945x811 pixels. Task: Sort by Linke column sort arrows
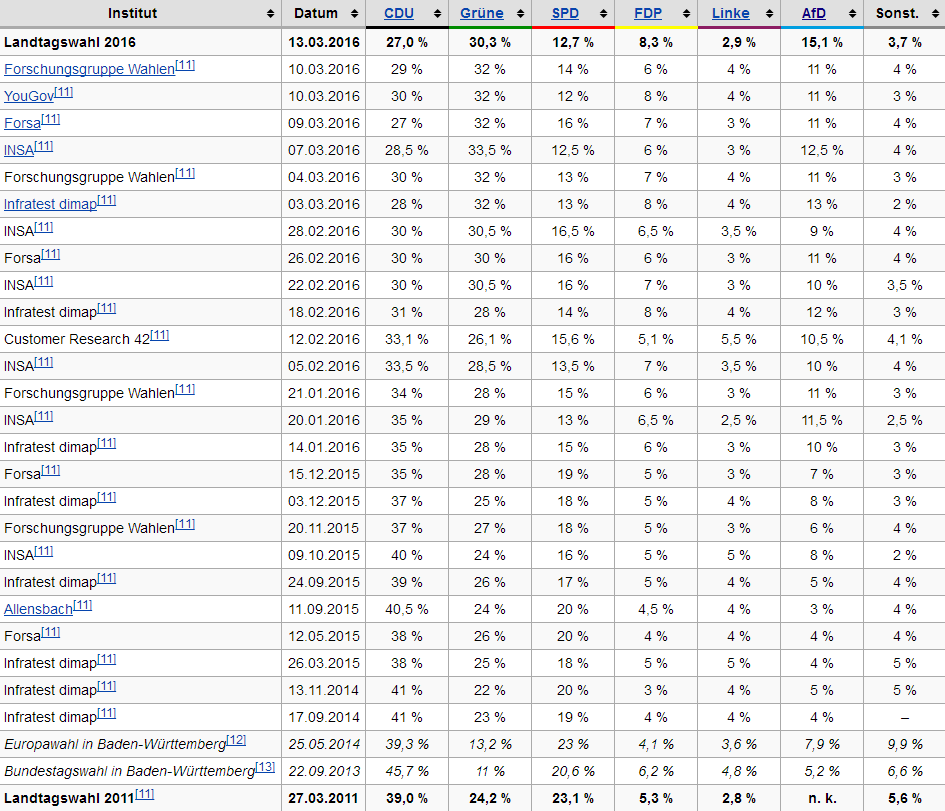pyautogui.click(x=770, y=14)
